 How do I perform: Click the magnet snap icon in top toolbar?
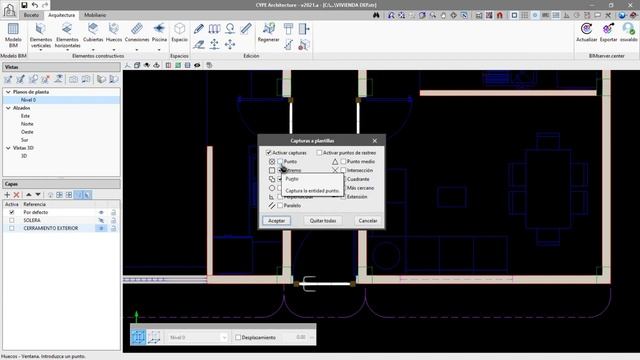click(x=500, y=15)
